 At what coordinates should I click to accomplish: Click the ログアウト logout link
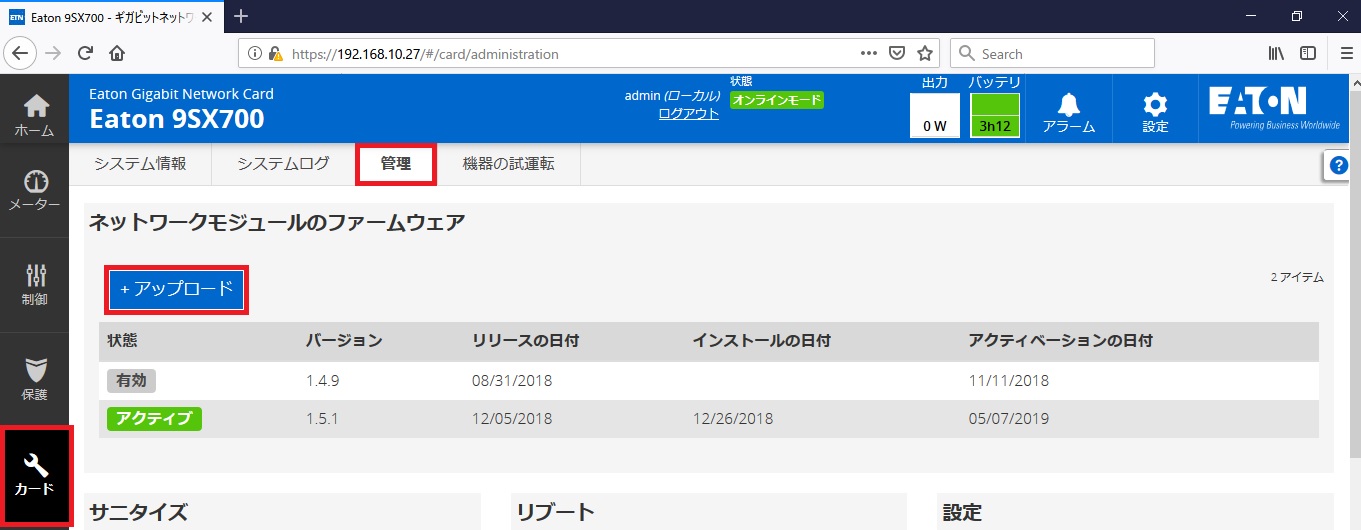[x=689, y=113]
